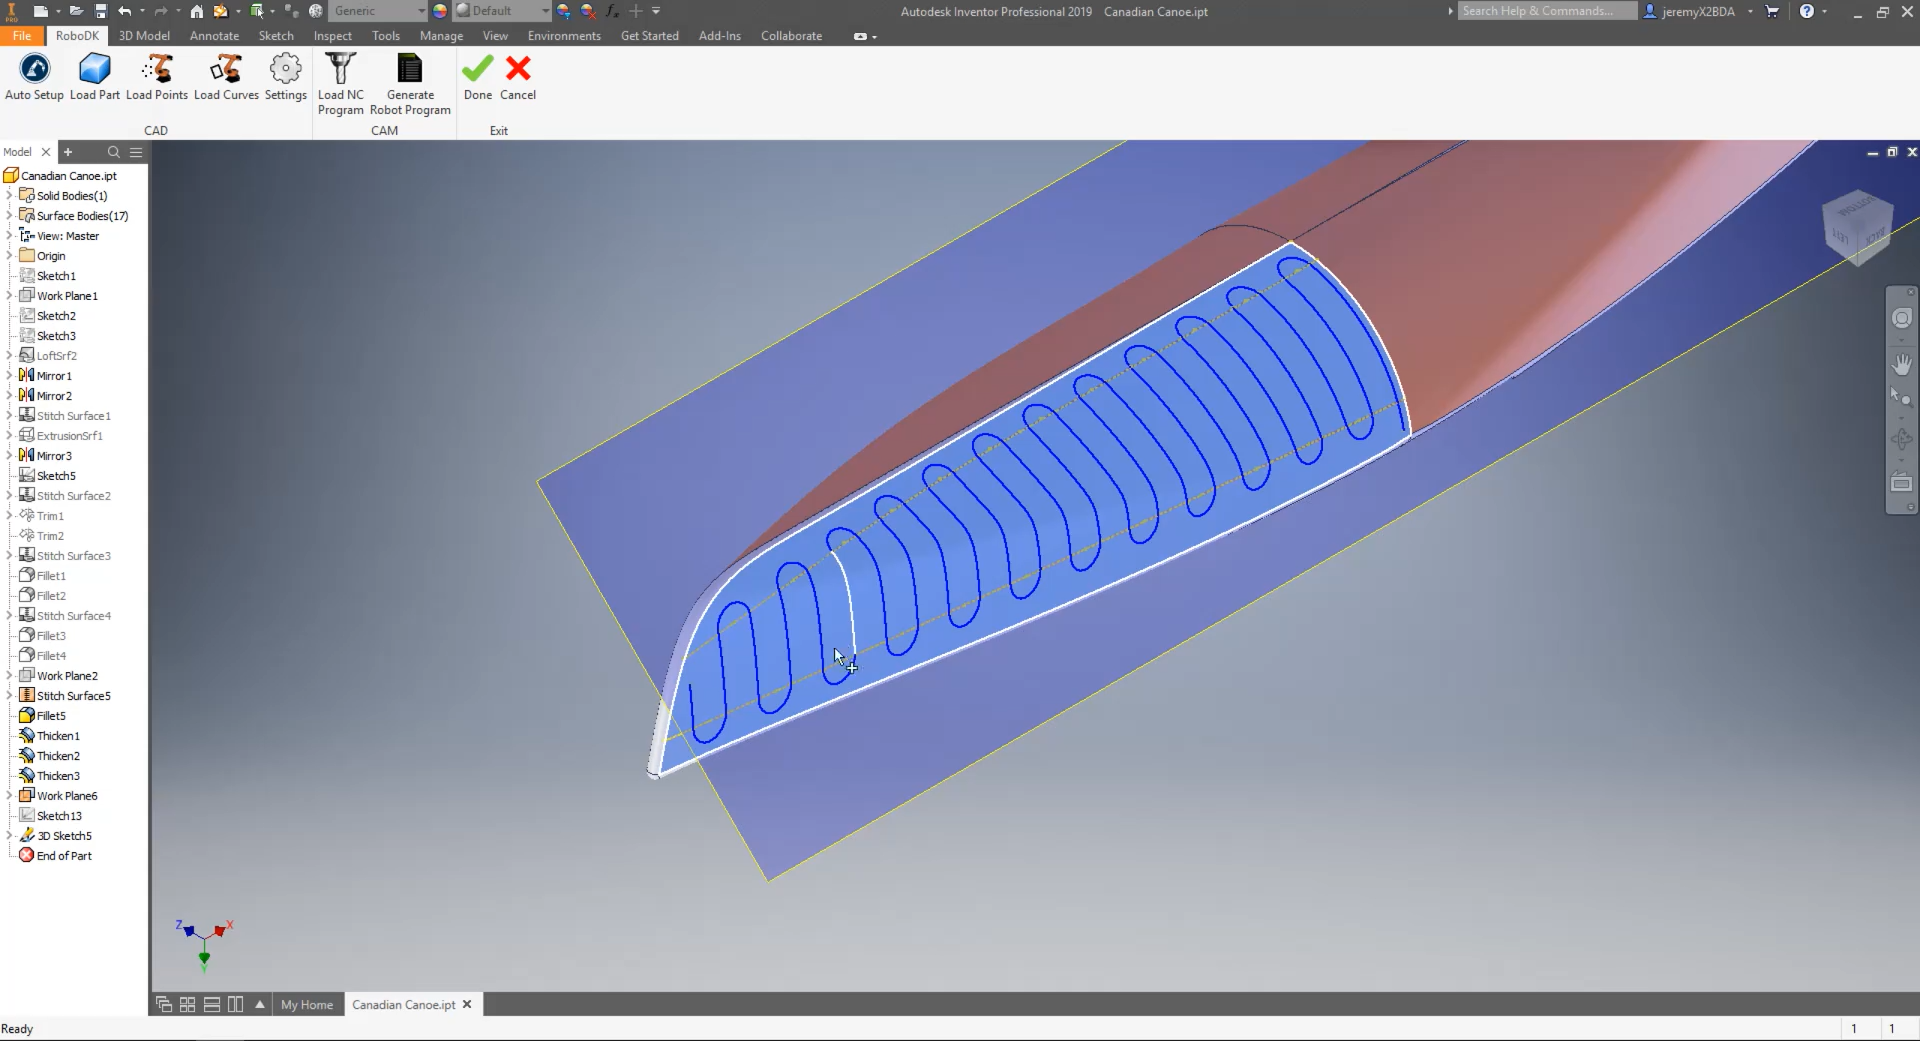Click the Search Help & Commands field

(x=1545, y=11)
